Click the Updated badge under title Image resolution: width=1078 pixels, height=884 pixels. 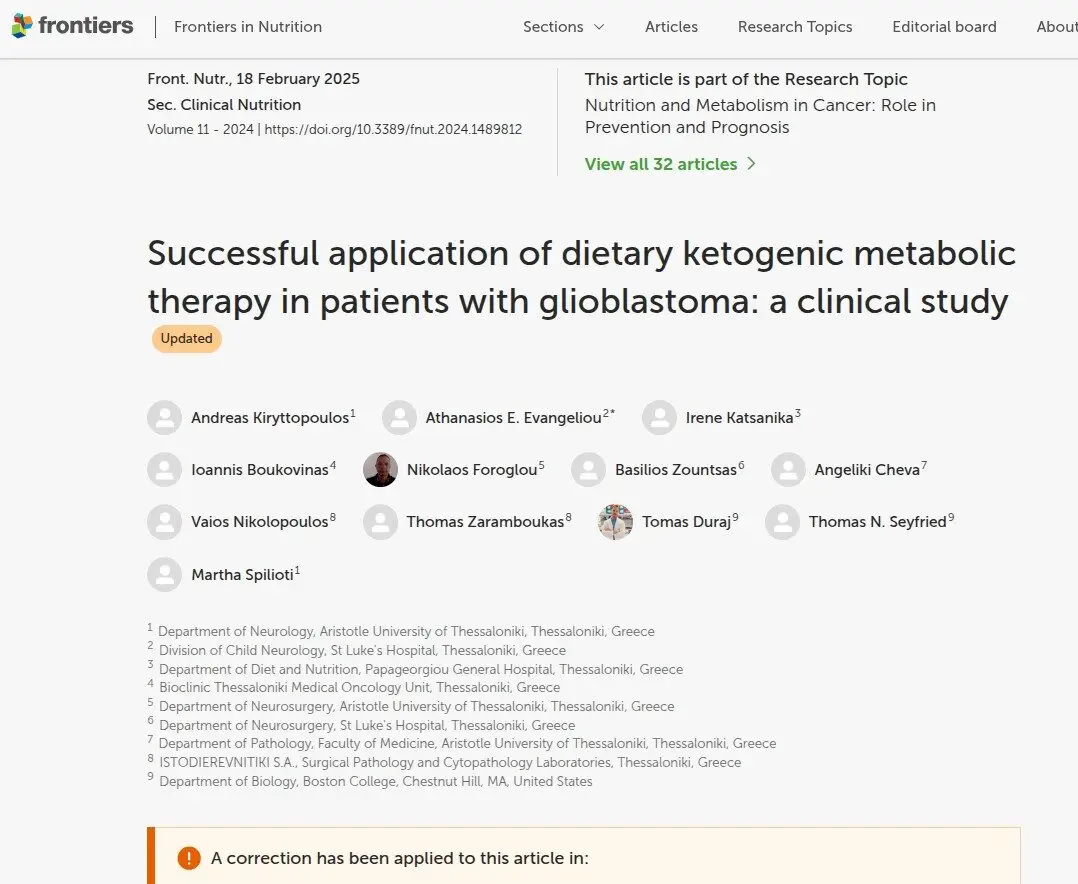pos(187,339)
